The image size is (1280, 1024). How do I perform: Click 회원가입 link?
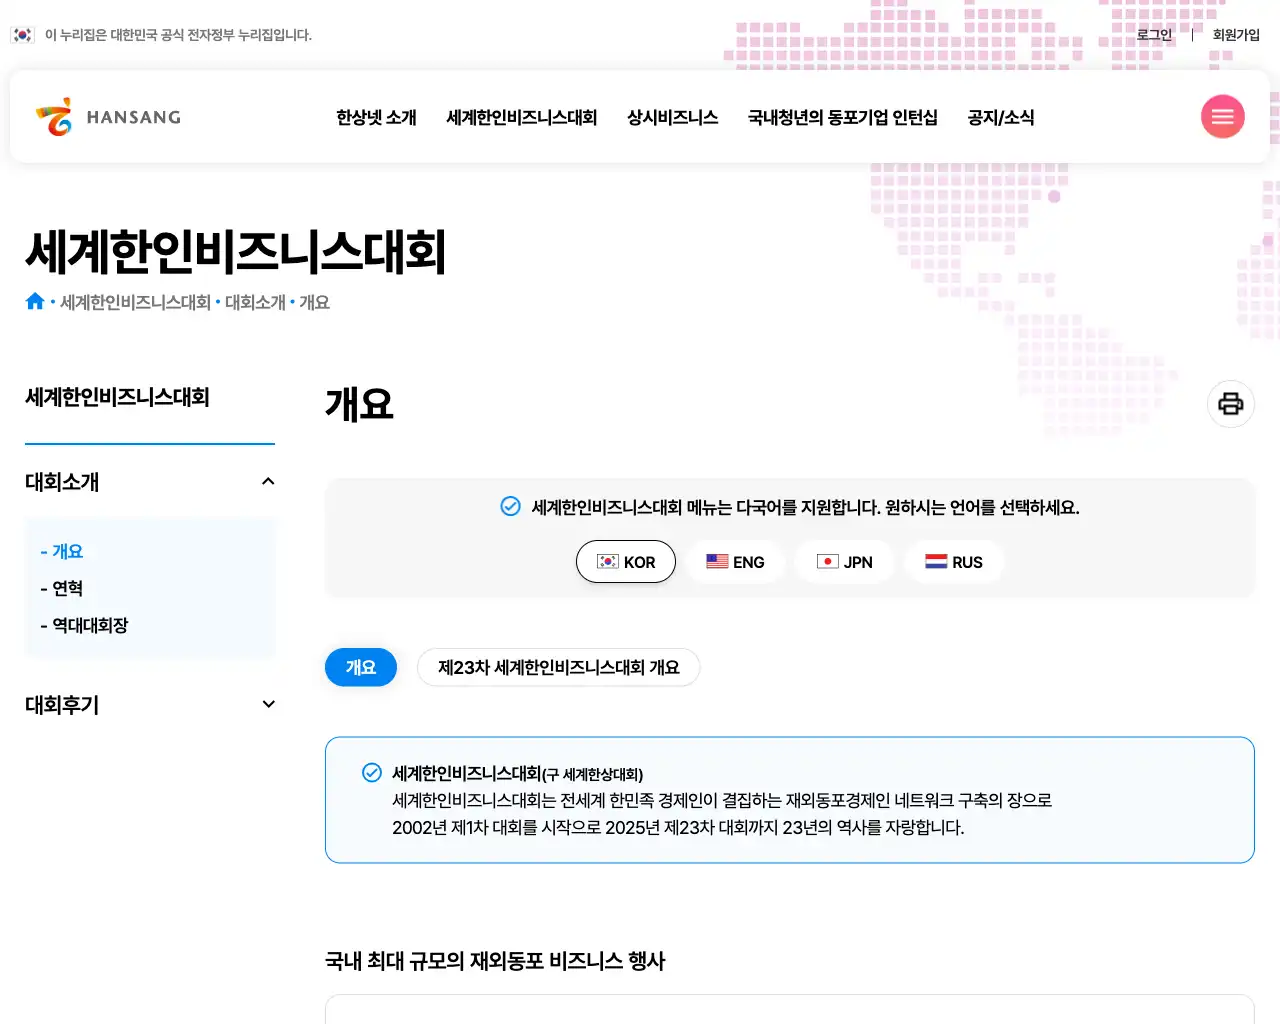coord(1236,35)
